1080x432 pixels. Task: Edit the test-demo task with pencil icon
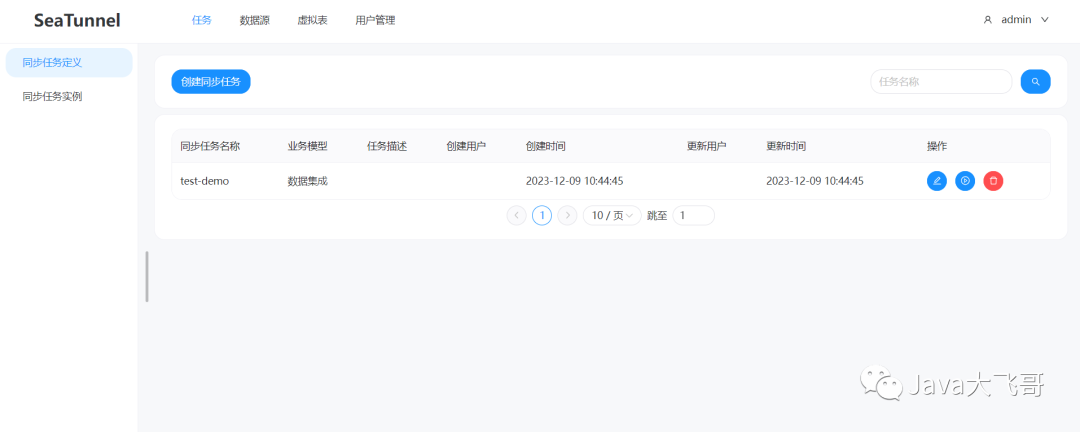pyautogui.click(x=937, y=181)
